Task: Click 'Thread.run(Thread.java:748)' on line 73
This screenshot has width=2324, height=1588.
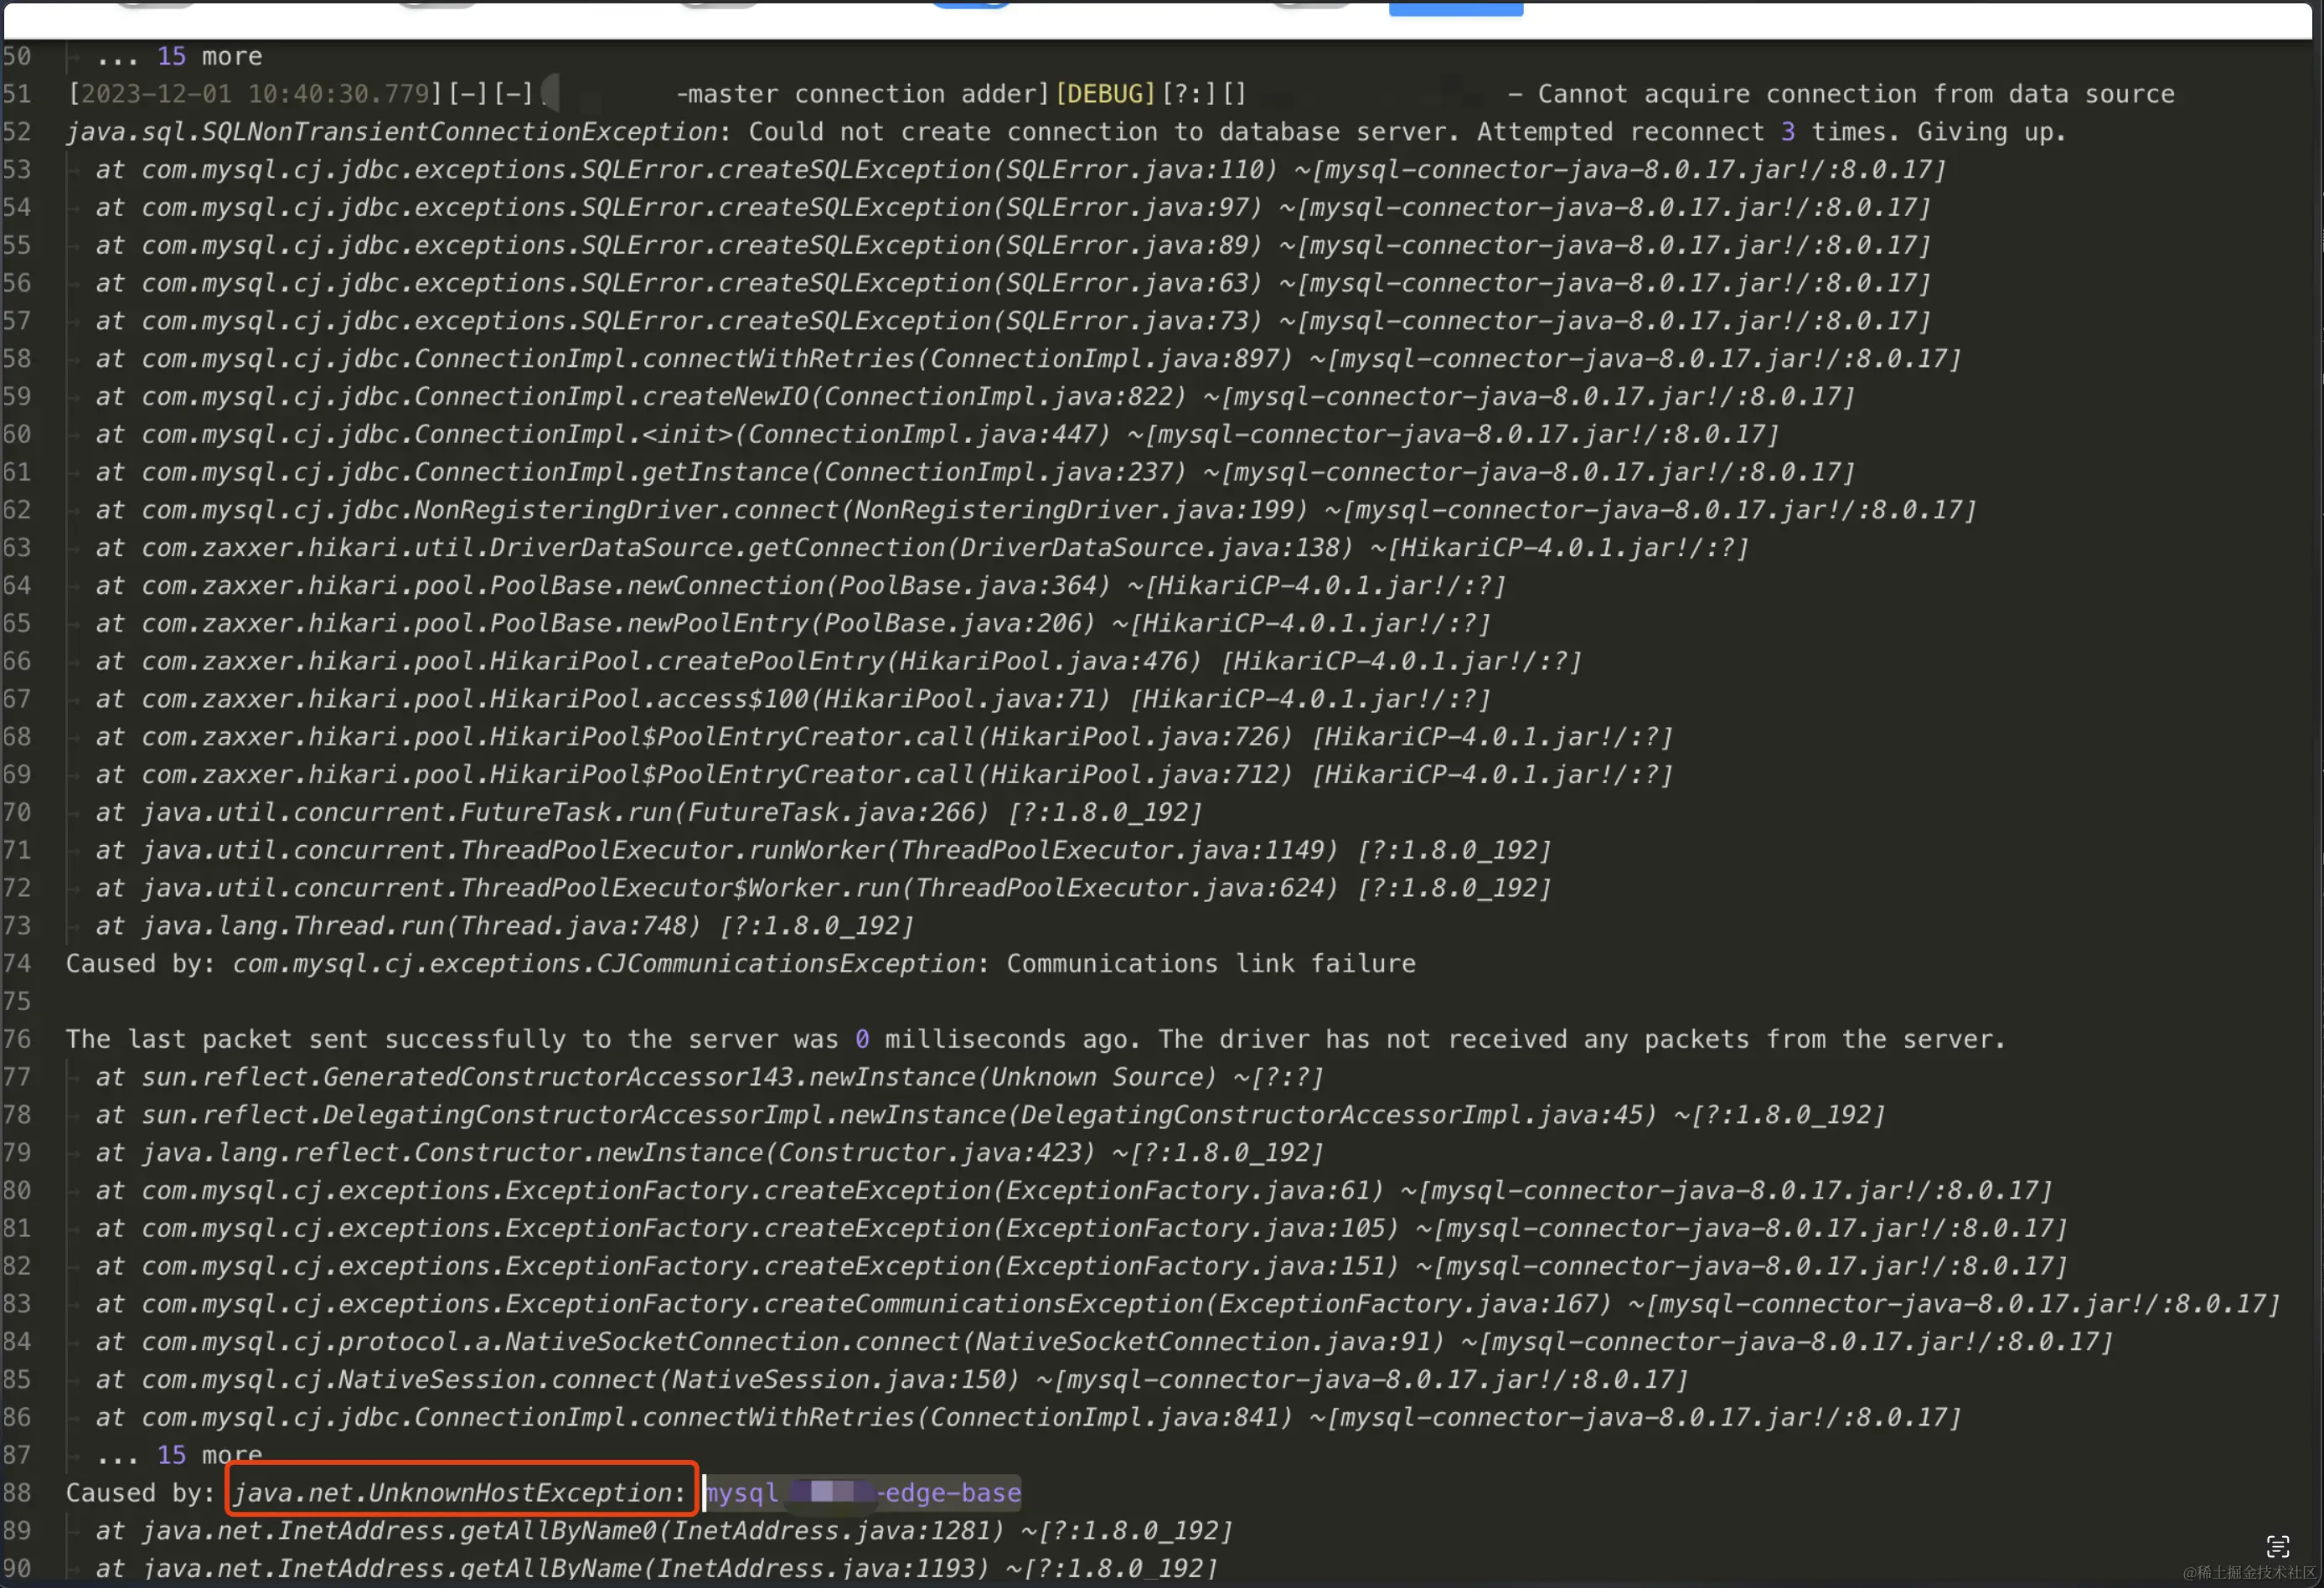Action: click(497, 926)
